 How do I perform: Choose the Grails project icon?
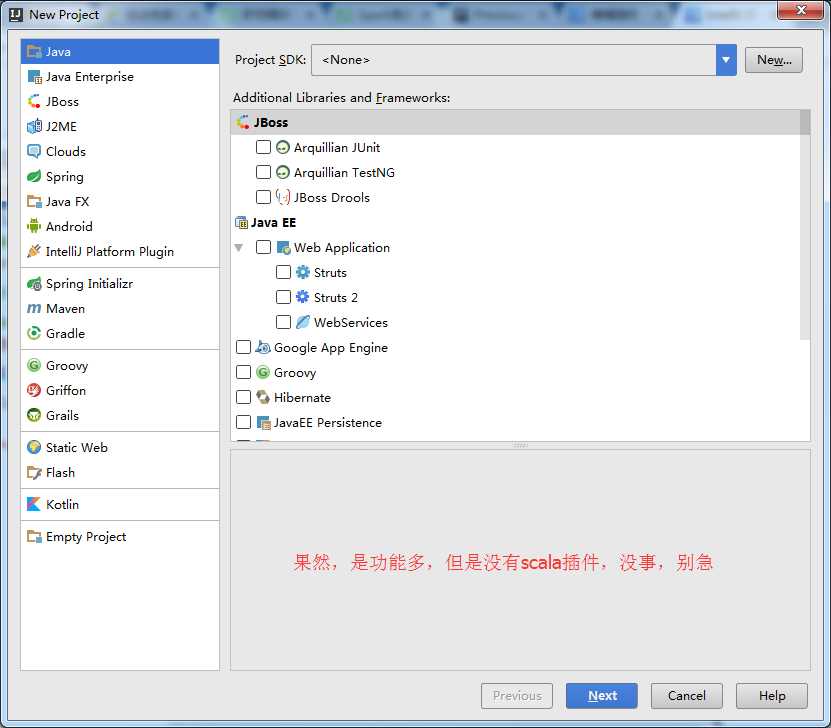(x=34, y=415)
